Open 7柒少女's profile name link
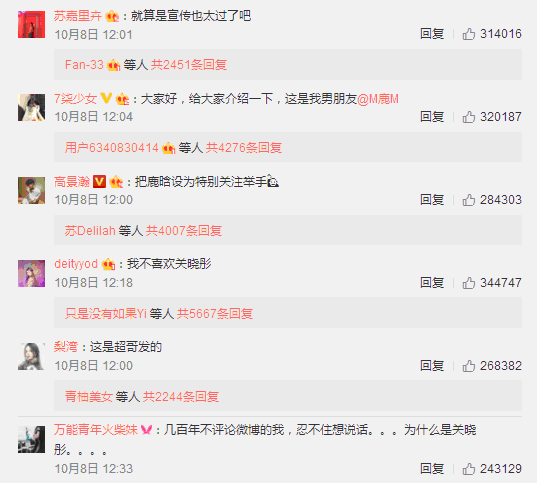The image size is (537, 483). (x=75, y=99)
